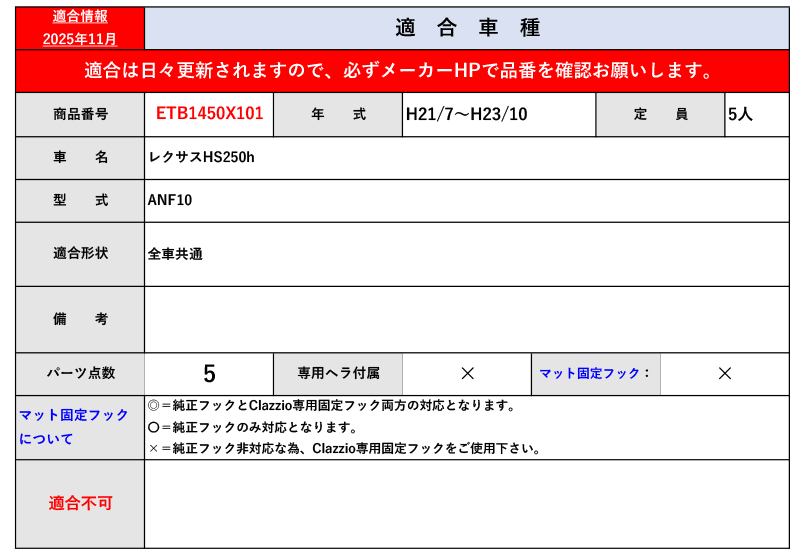799x556 pixels.
Task: Select the parts count value 5
Action: (x=209, y=373)
